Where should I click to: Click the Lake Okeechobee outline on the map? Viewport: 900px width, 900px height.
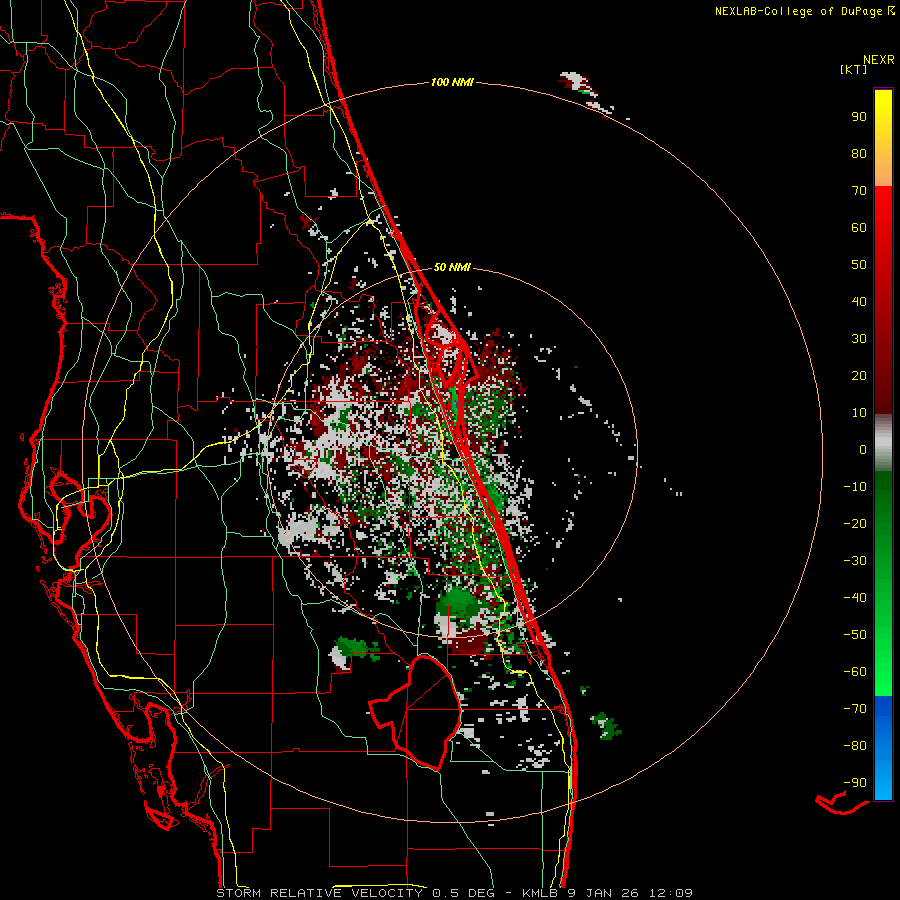point(414,712)
